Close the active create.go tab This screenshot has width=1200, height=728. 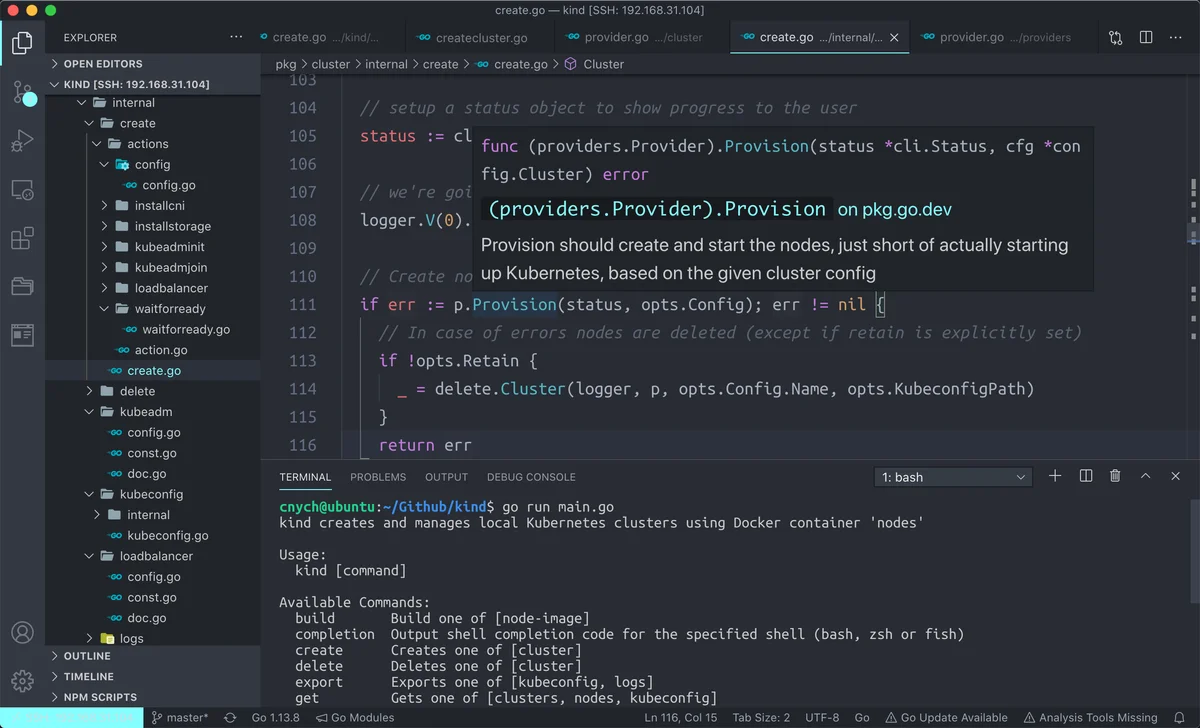pyautogui.click(x=895, y=37)
